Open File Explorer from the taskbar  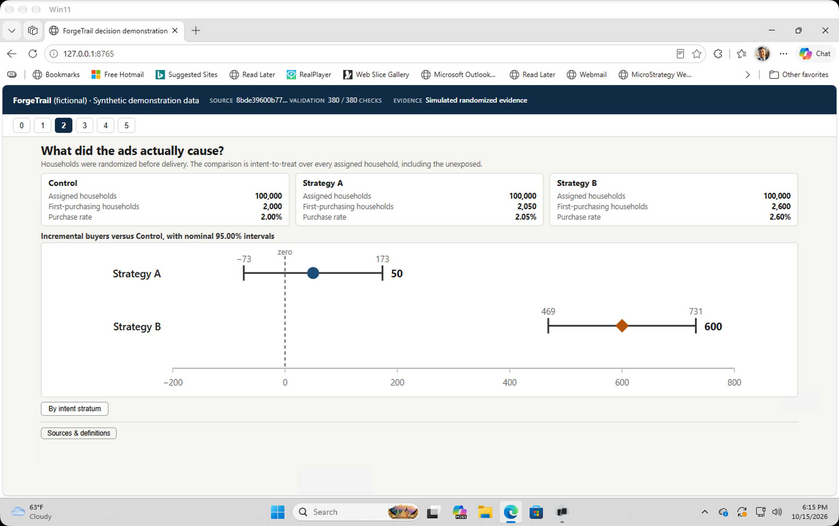click(485, 512)
